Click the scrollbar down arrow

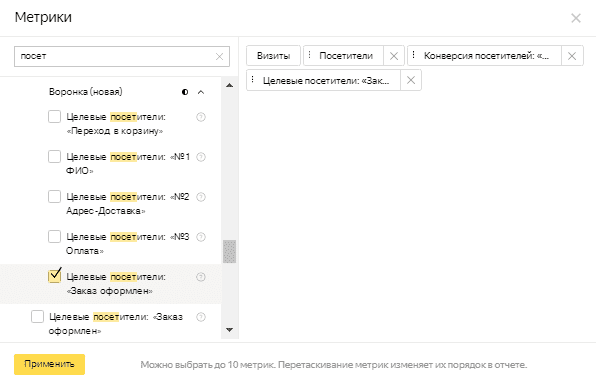[230, 330]
